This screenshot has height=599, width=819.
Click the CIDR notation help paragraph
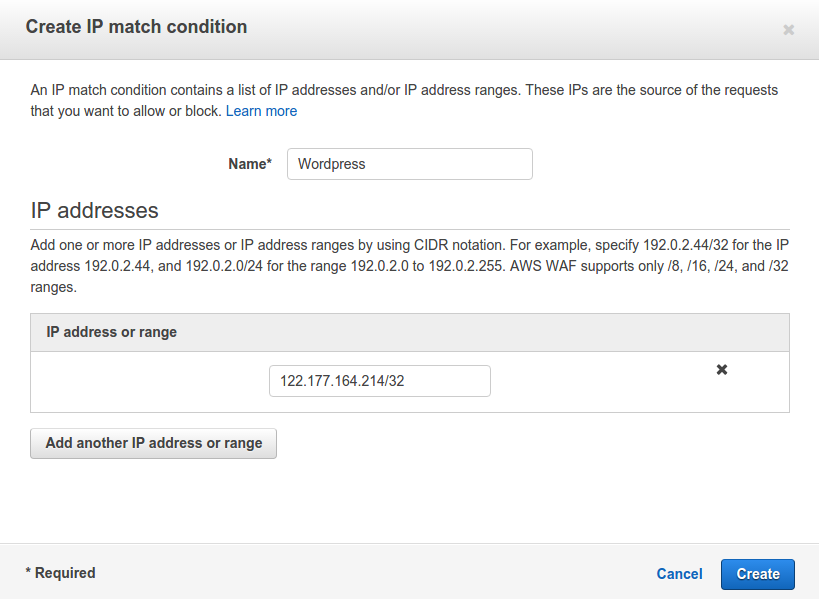click(x=410, y=266)
